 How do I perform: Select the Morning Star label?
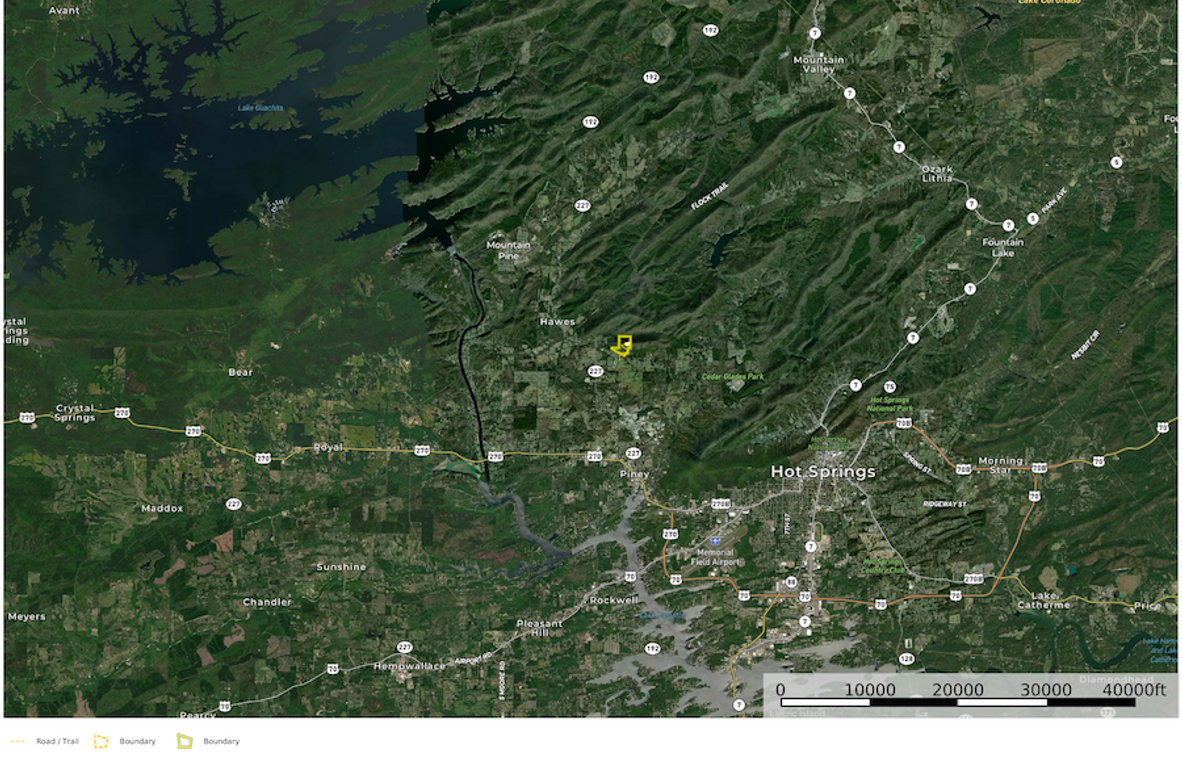click(x=1000, y=464)
